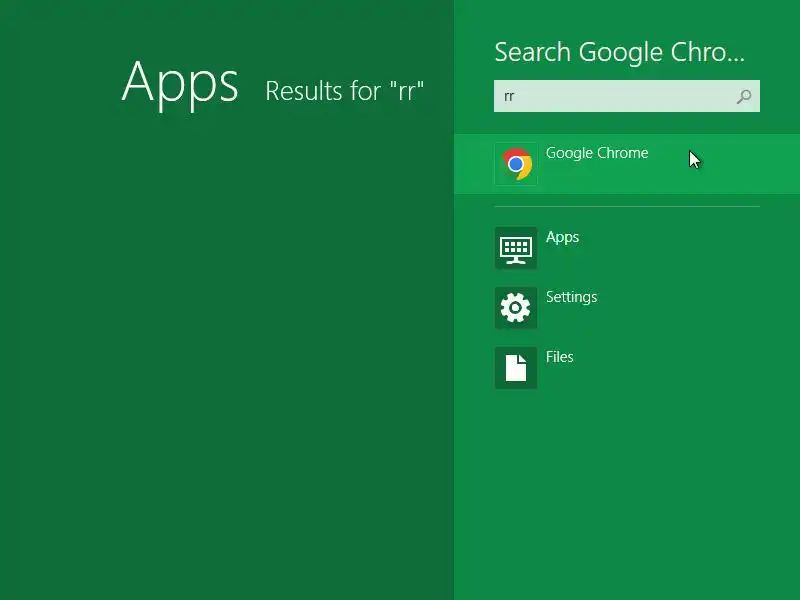Click the Google Chrome icon in search results

[516, 164]
